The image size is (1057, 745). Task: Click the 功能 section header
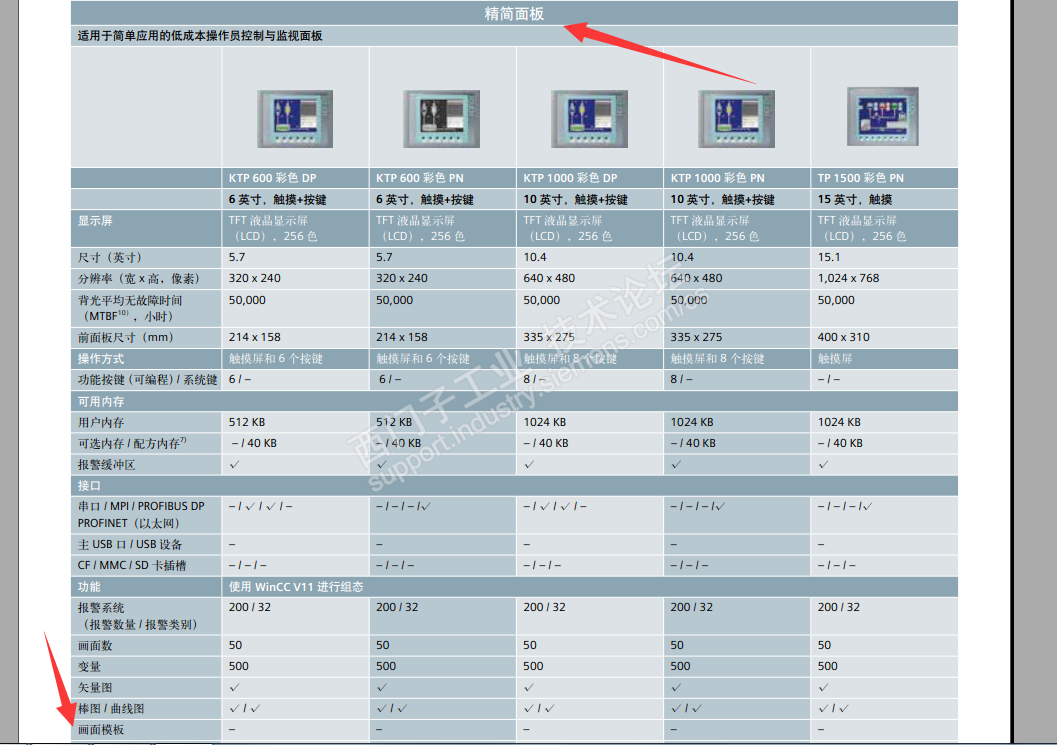[x=89, y=587]
